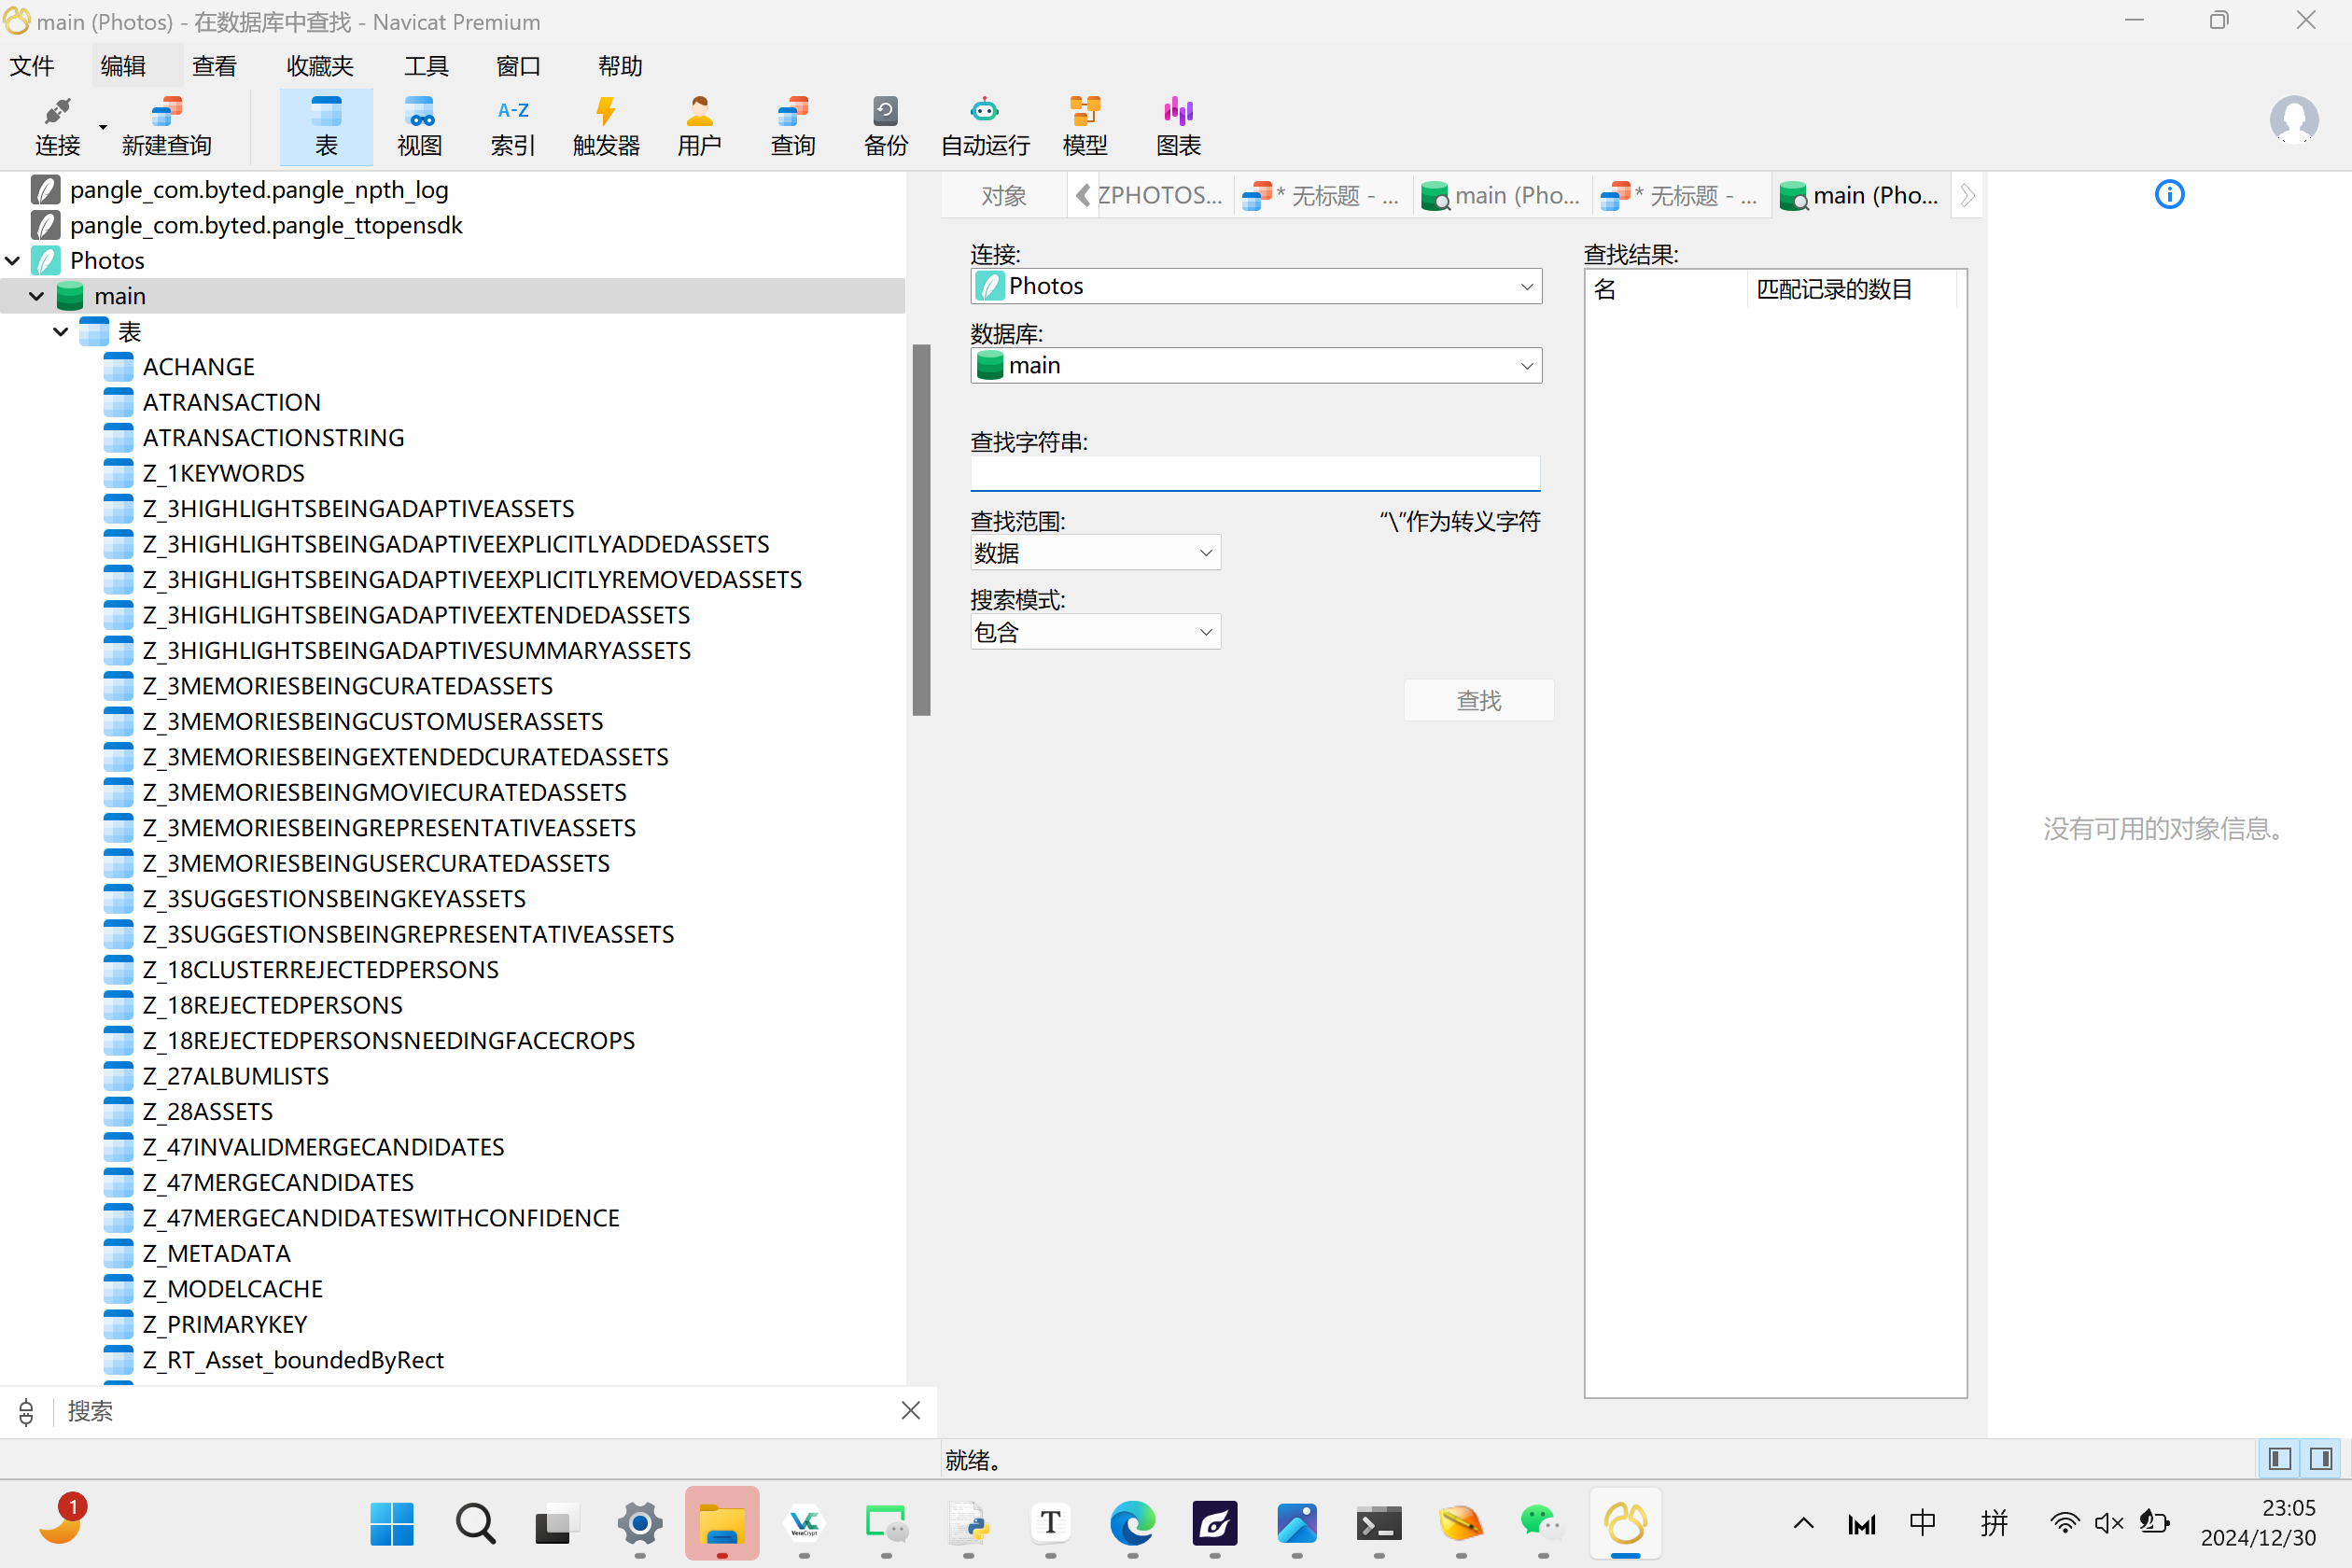Open the Trigger (触发器) toolbar button
2352x1568 pixels.
606,127
